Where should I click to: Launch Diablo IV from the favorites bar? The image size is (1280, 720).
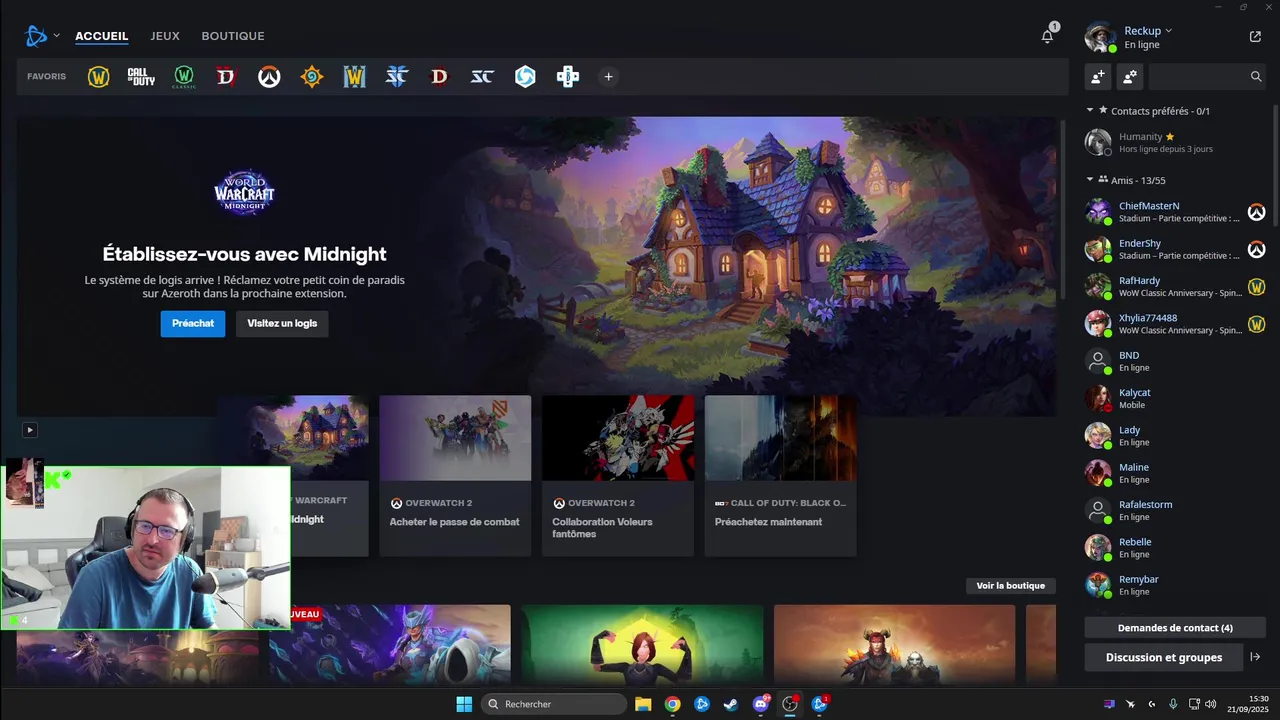tap(227, 77)
